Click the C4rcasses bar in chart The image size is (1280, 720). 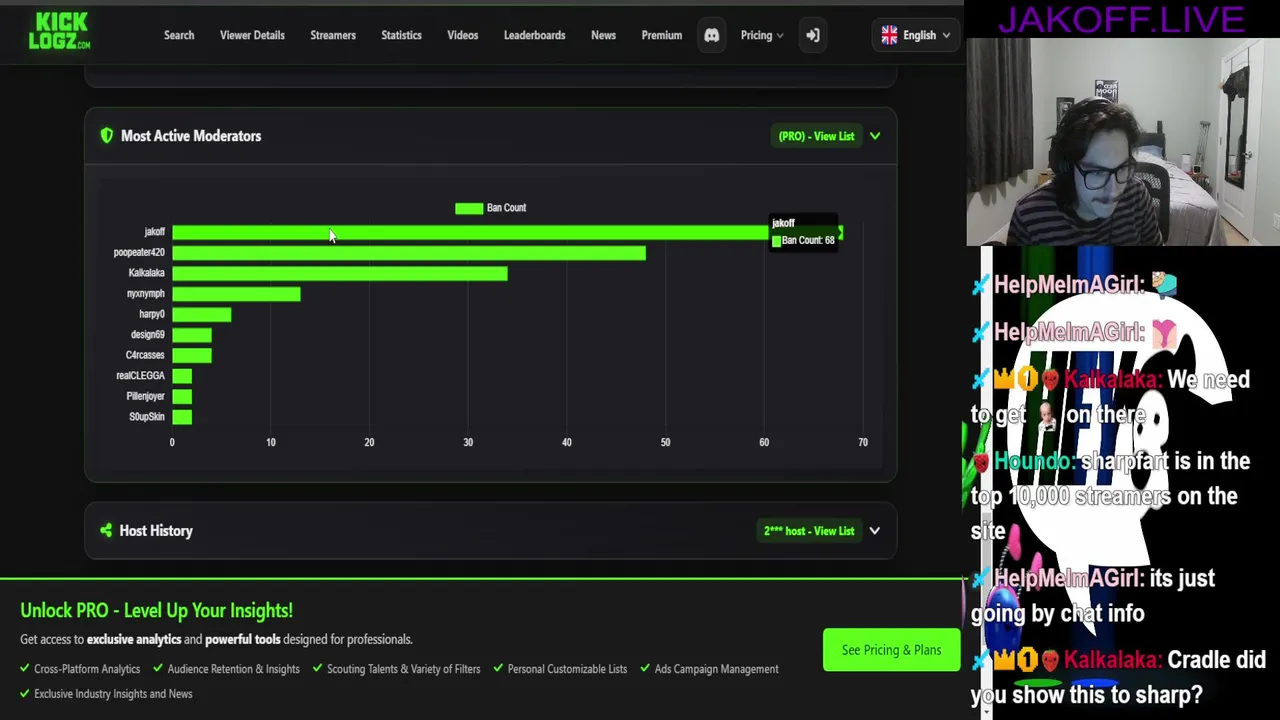click(191, 355)
